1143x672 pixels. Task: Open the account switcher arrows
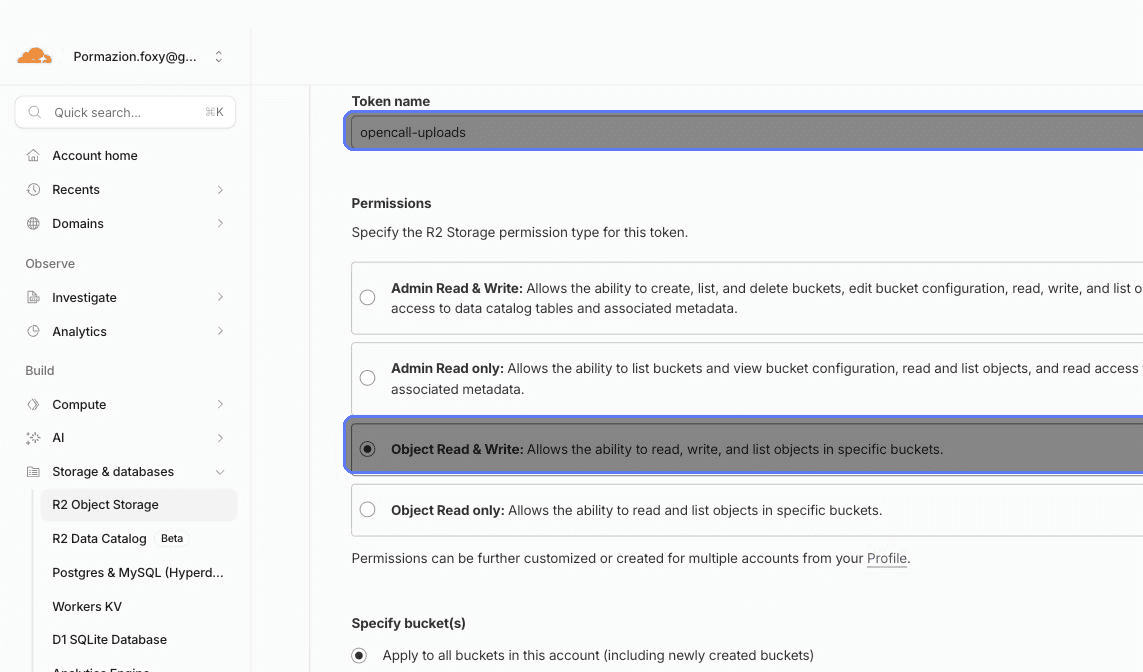[x=219, y=57]
